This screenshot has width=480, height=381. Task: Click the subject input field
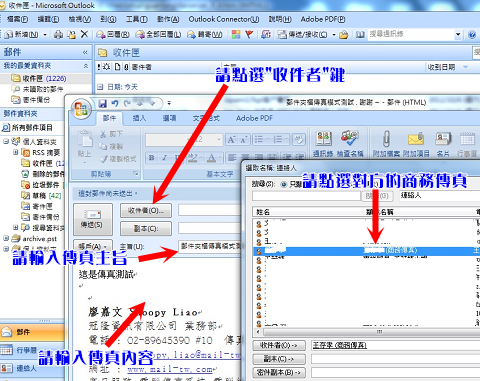[210, 246]
